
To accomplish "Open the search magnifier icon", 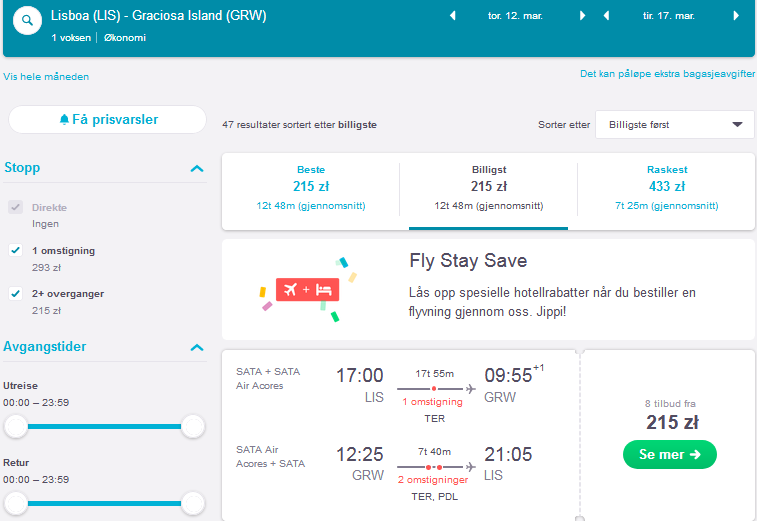I will tap(28, 20).
